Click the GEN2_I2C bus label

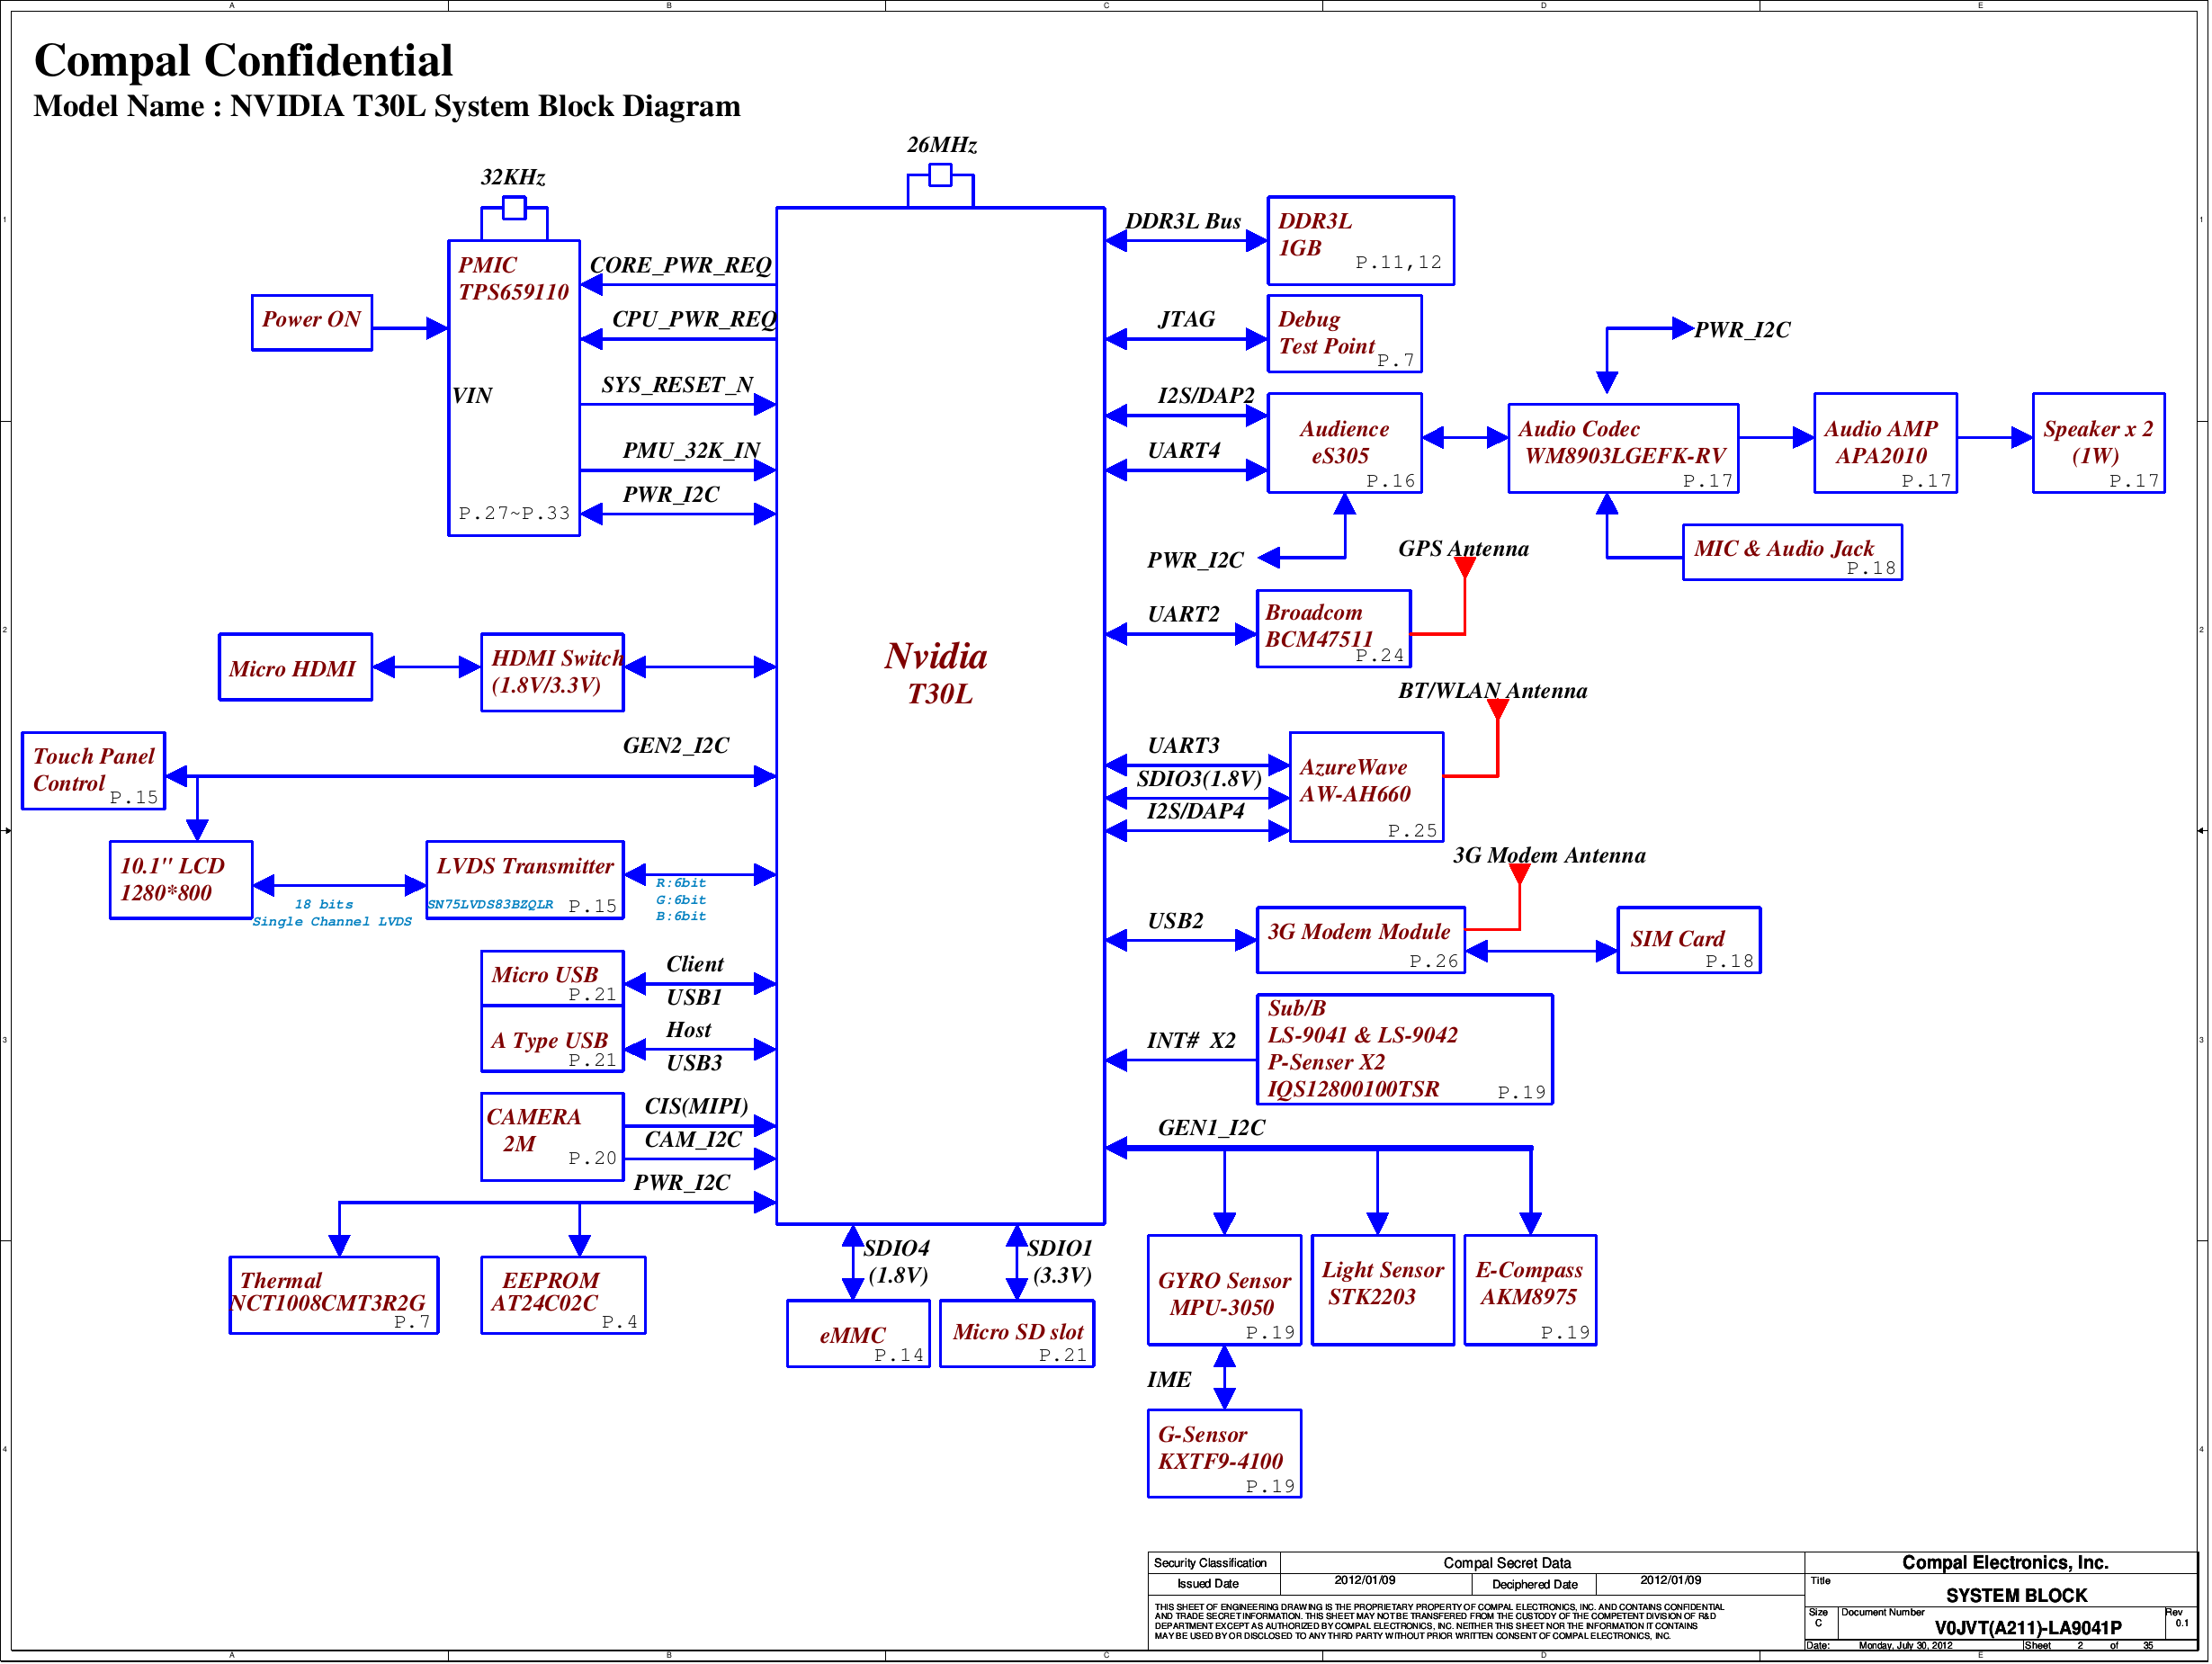click(x=676, y=746)
